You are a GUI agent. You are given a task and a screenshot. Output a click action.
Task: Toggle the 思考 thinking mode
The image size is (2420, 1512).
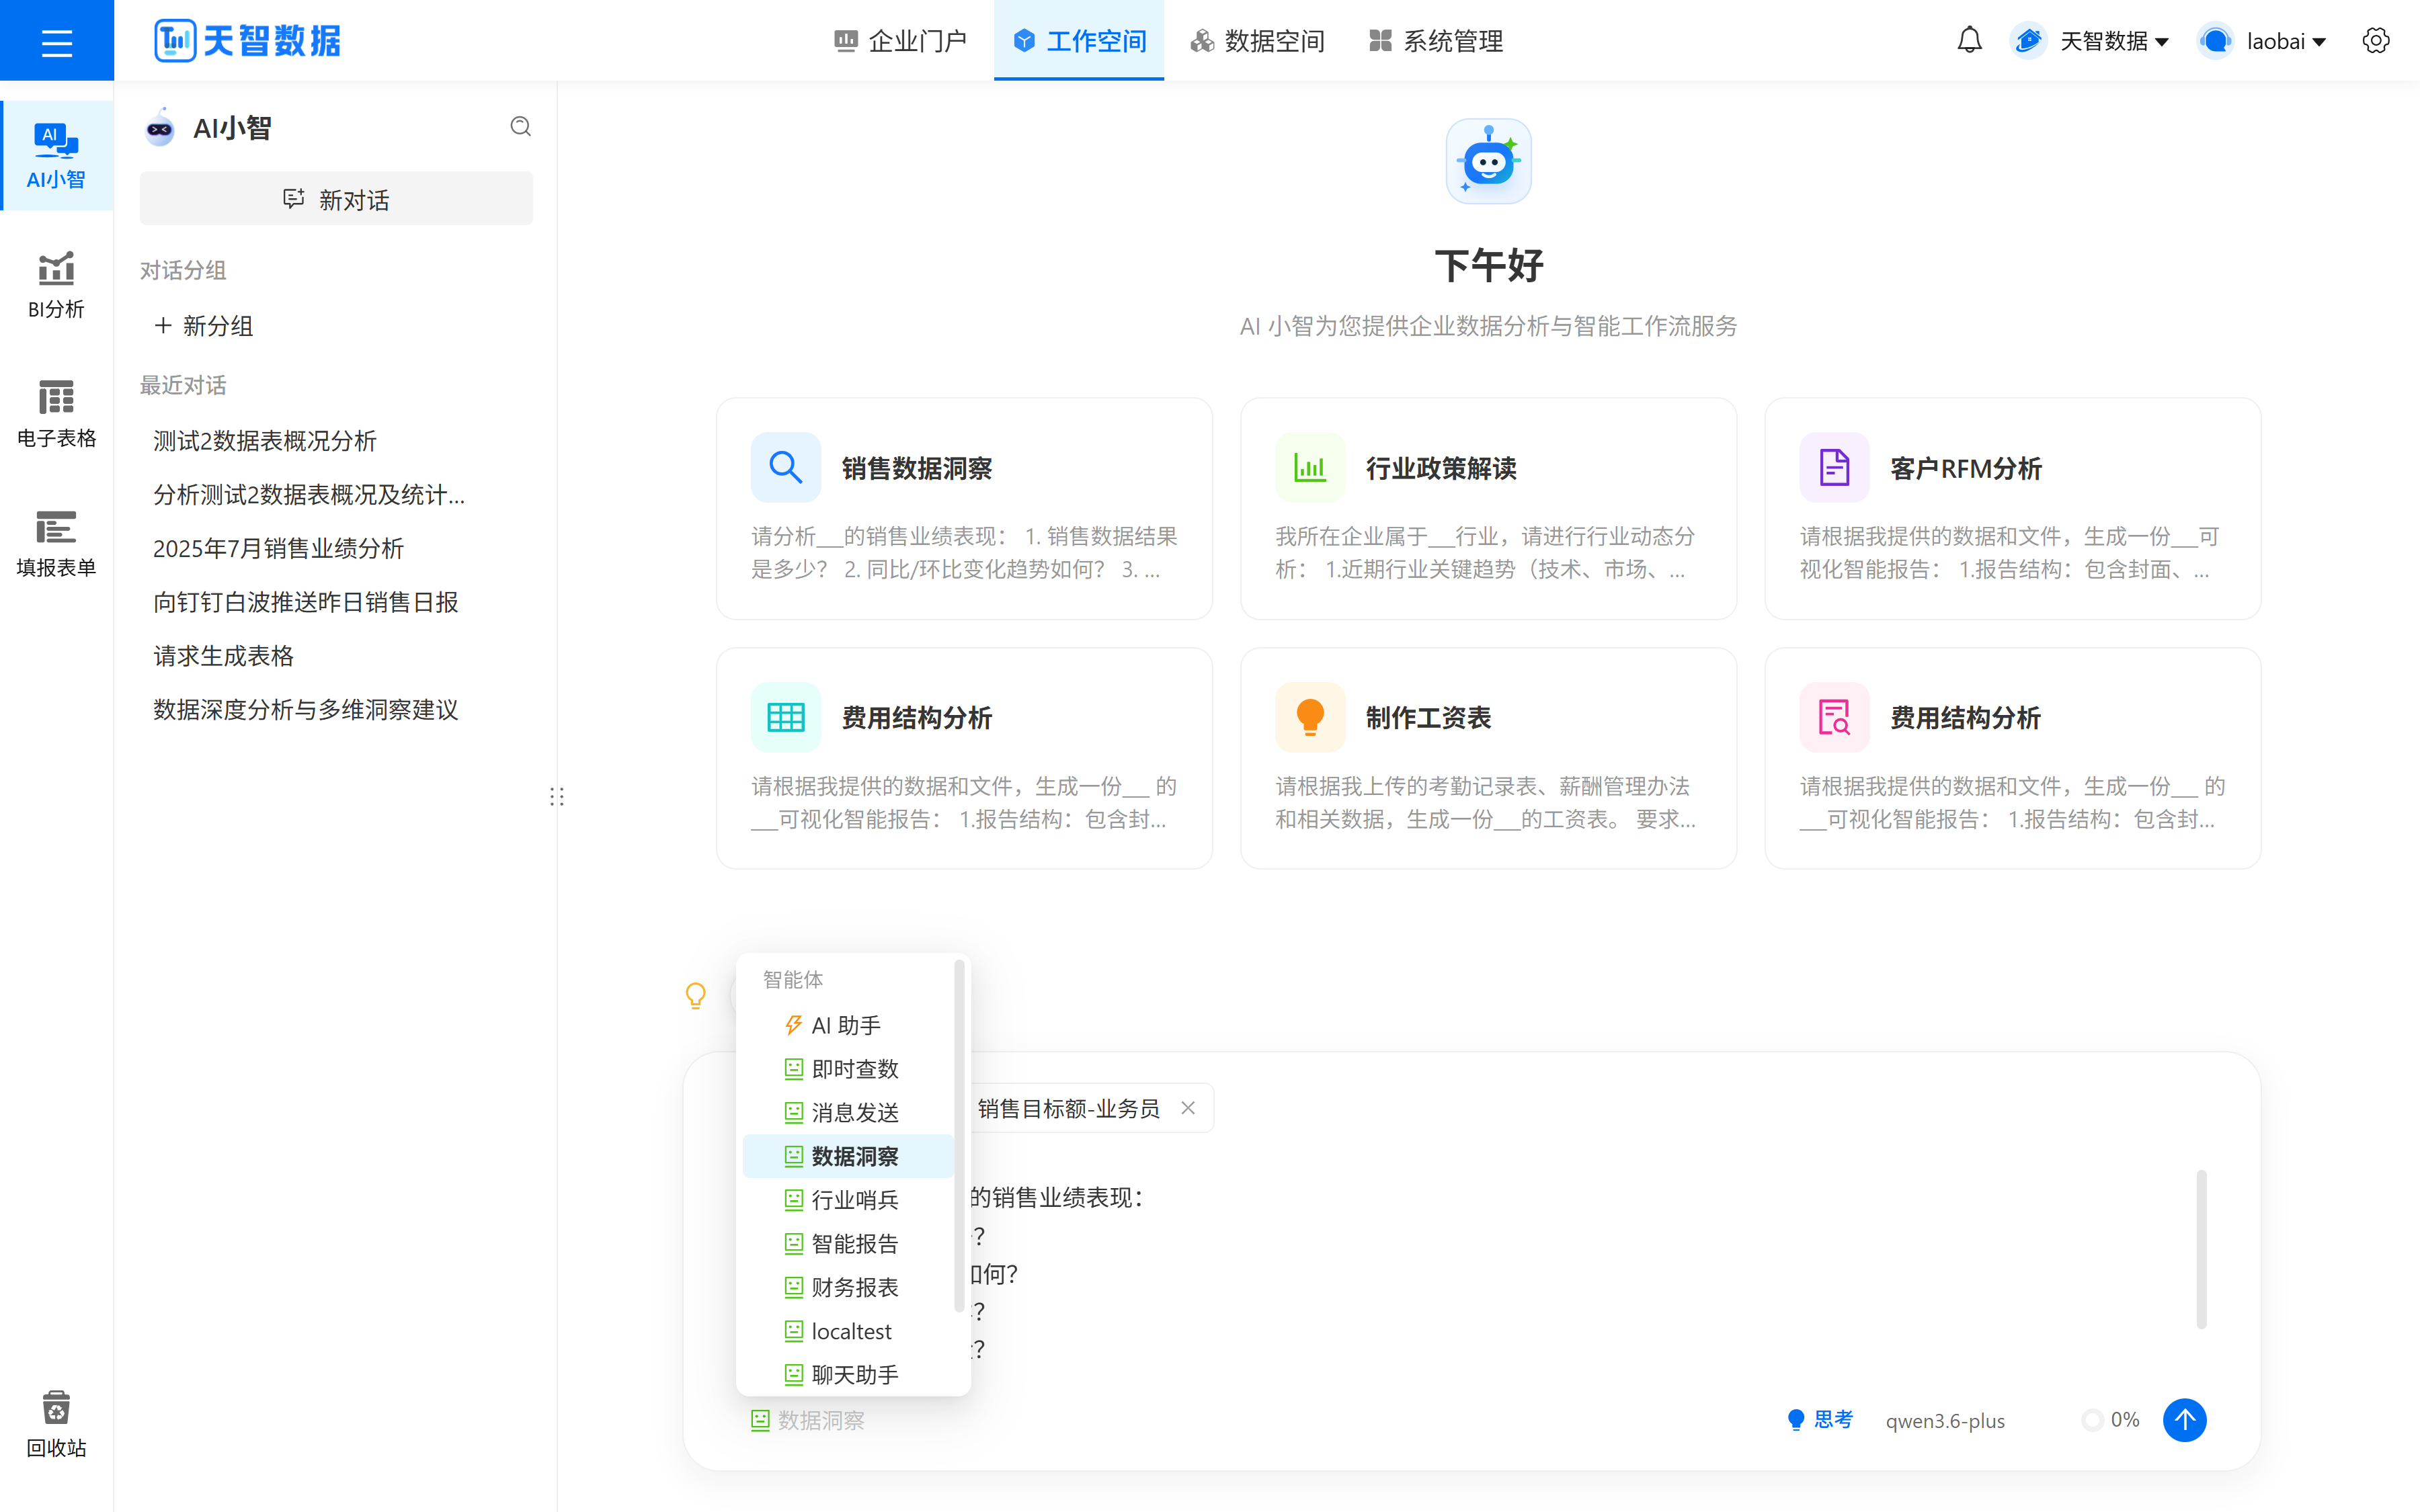pos(1820,1420)
